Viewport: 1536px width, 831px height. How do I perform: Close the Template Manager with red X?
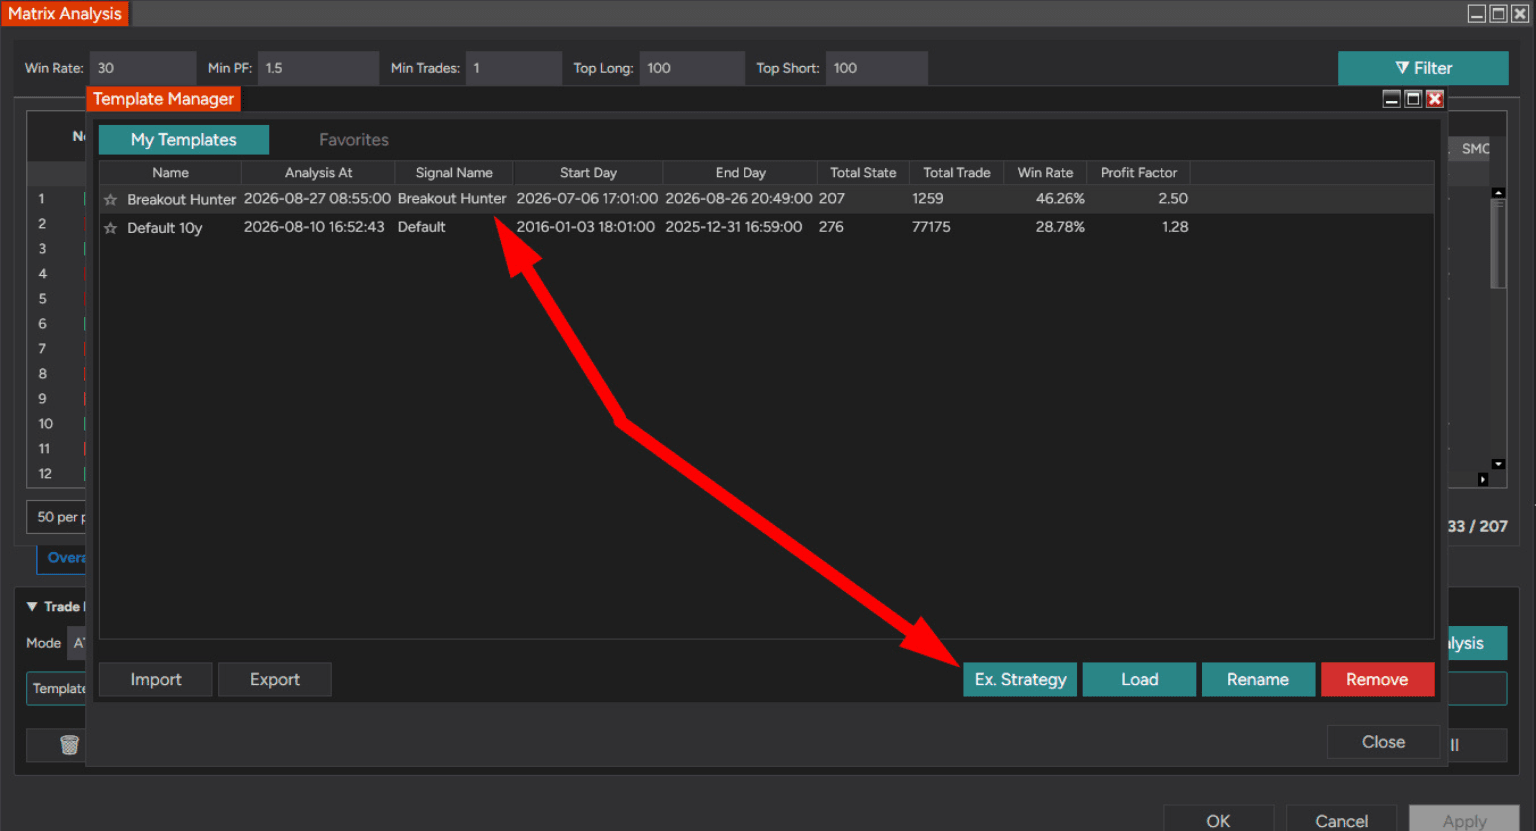click(x=1435, y=98)
